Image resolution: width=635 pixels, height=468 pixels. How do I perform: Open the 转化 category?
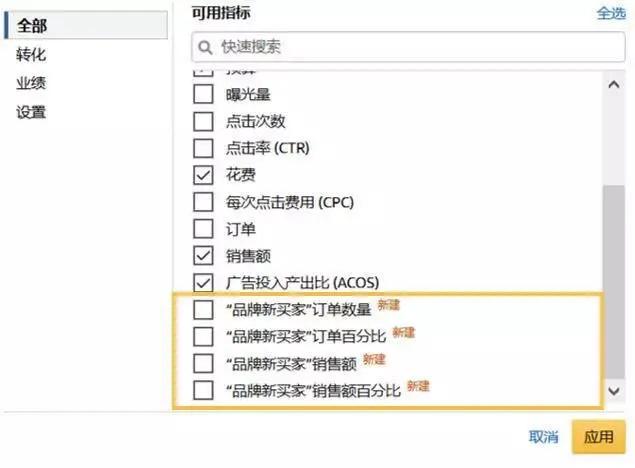(x=31, y=55)
